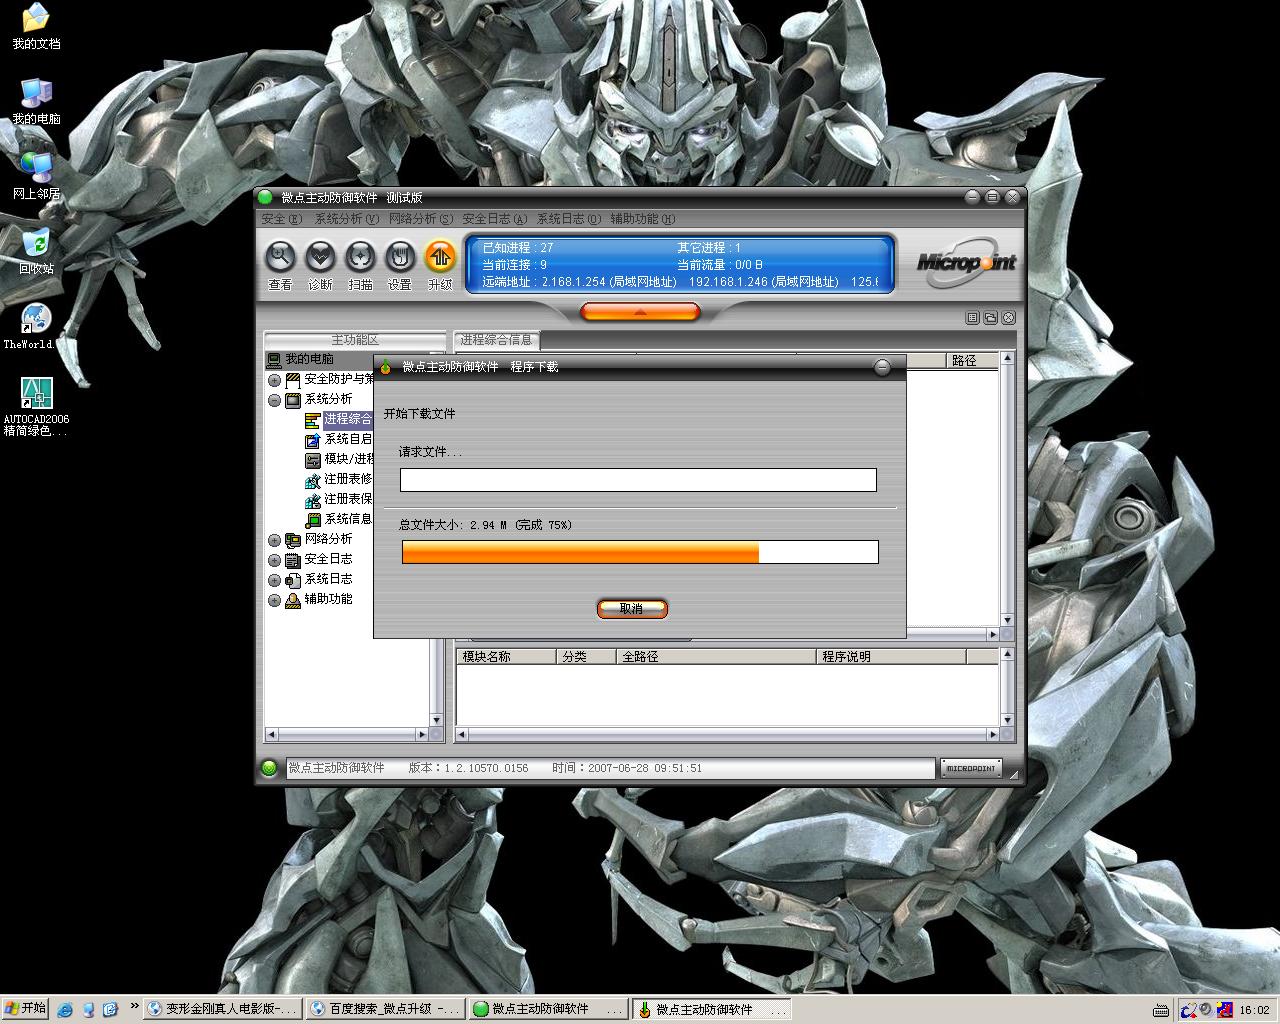Click the MICROPOINT badge in the status bar
Screen dimensions: 1280x1024
point(971,768)
